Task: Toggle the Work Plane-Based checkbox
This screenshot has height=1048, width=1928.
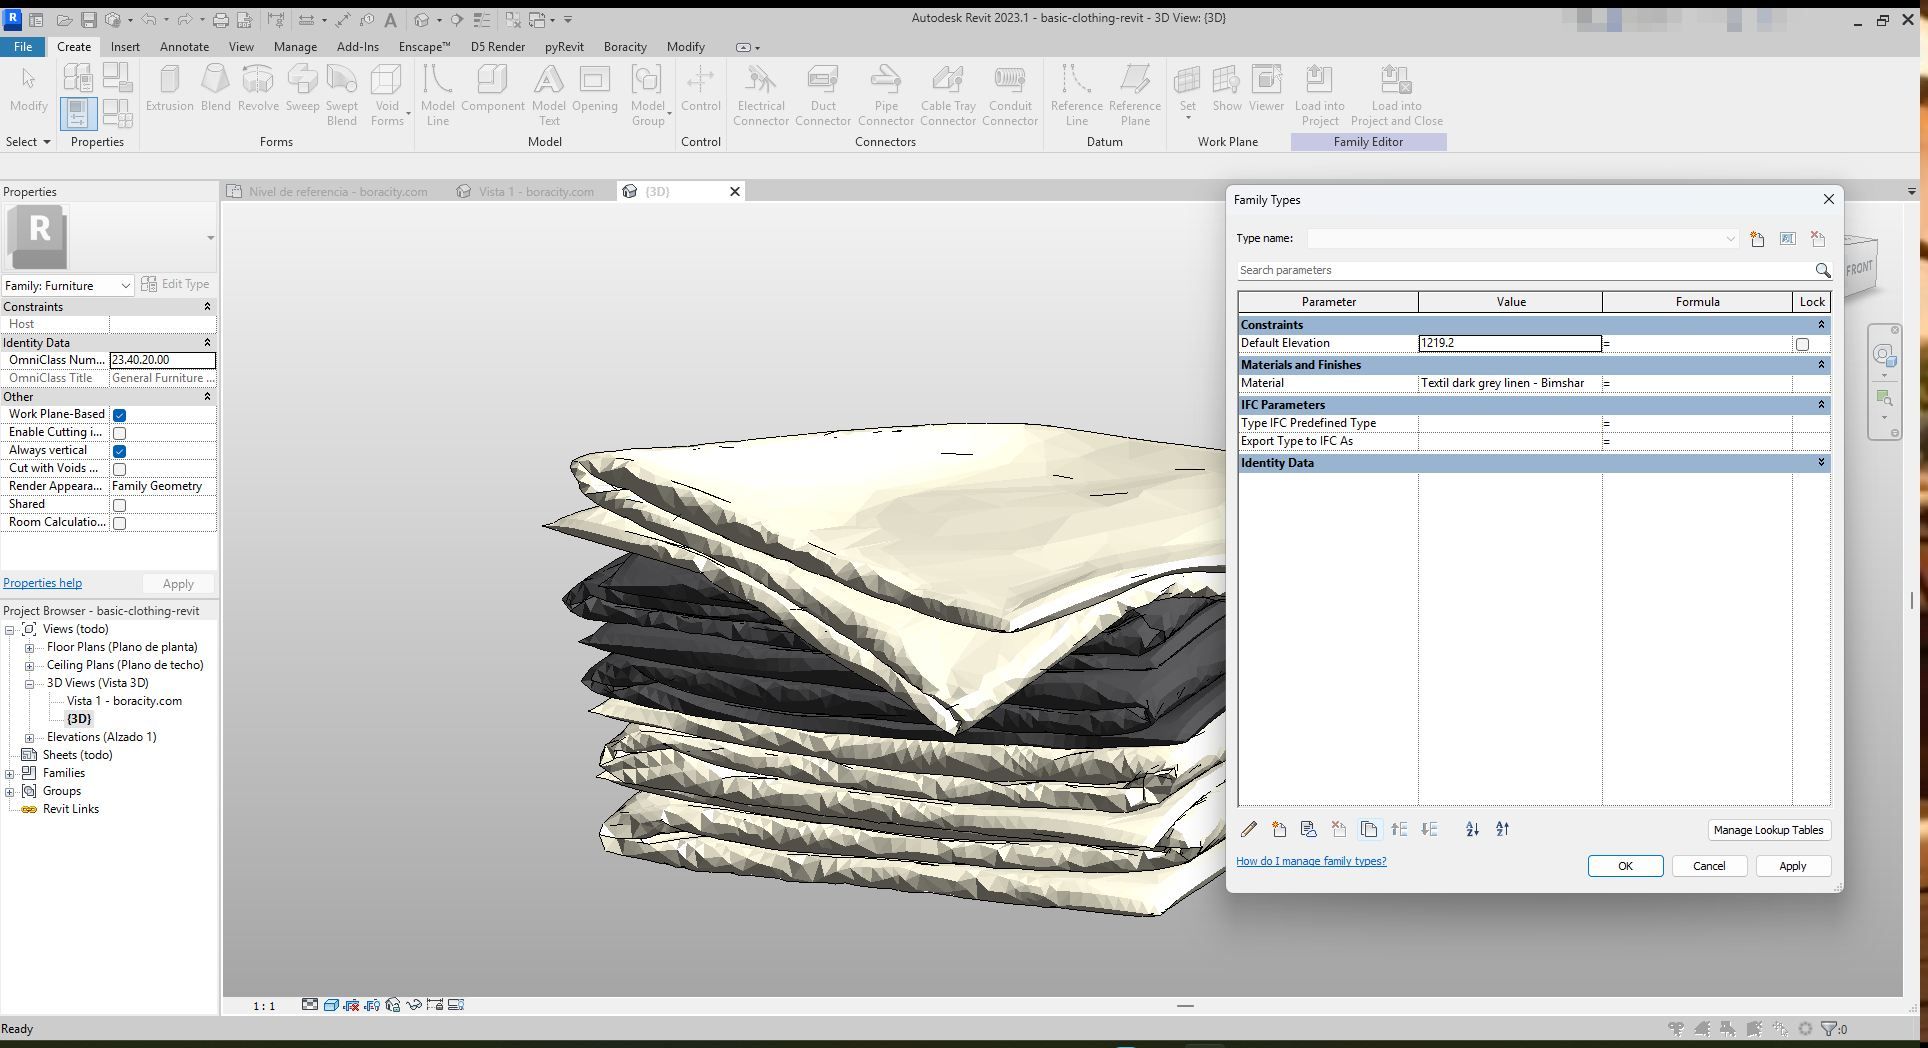Action: [x=120, y=415]
